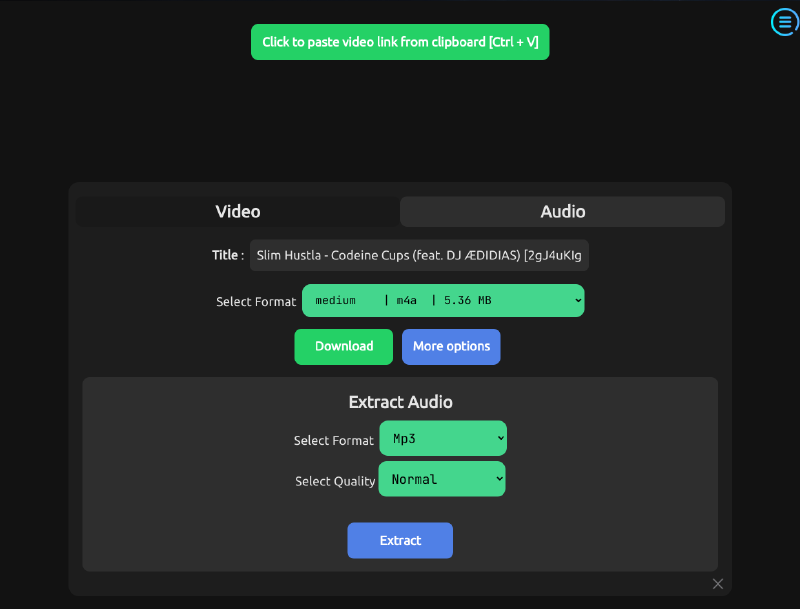The image size is (800, 609).
Task: Open the circular hamburger navigation menu
Action: click(784, 22)
